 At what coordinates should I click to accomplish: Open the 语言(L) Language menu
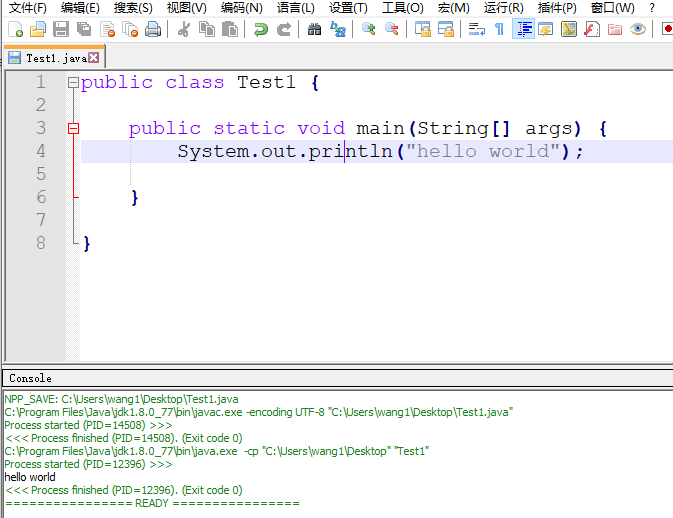pyautogui.click(x=295, y=8)
